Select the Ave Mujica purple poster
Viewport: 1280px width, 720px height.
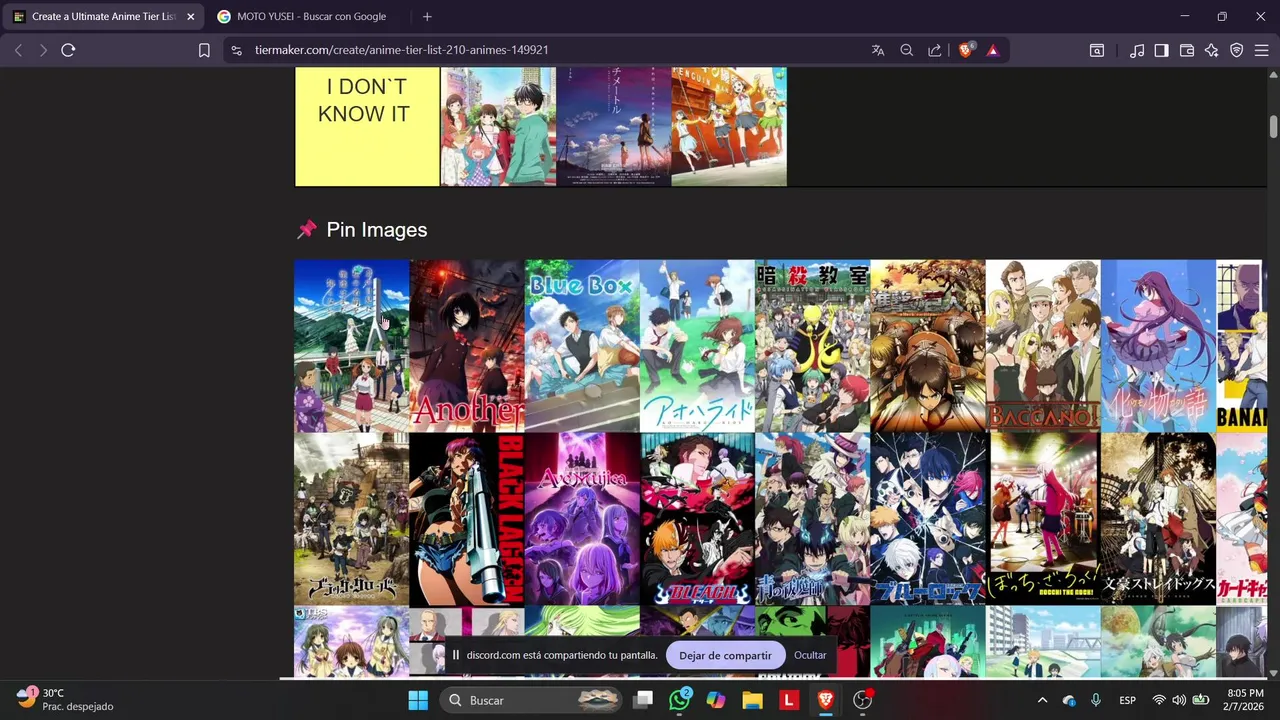pos(582,519)
